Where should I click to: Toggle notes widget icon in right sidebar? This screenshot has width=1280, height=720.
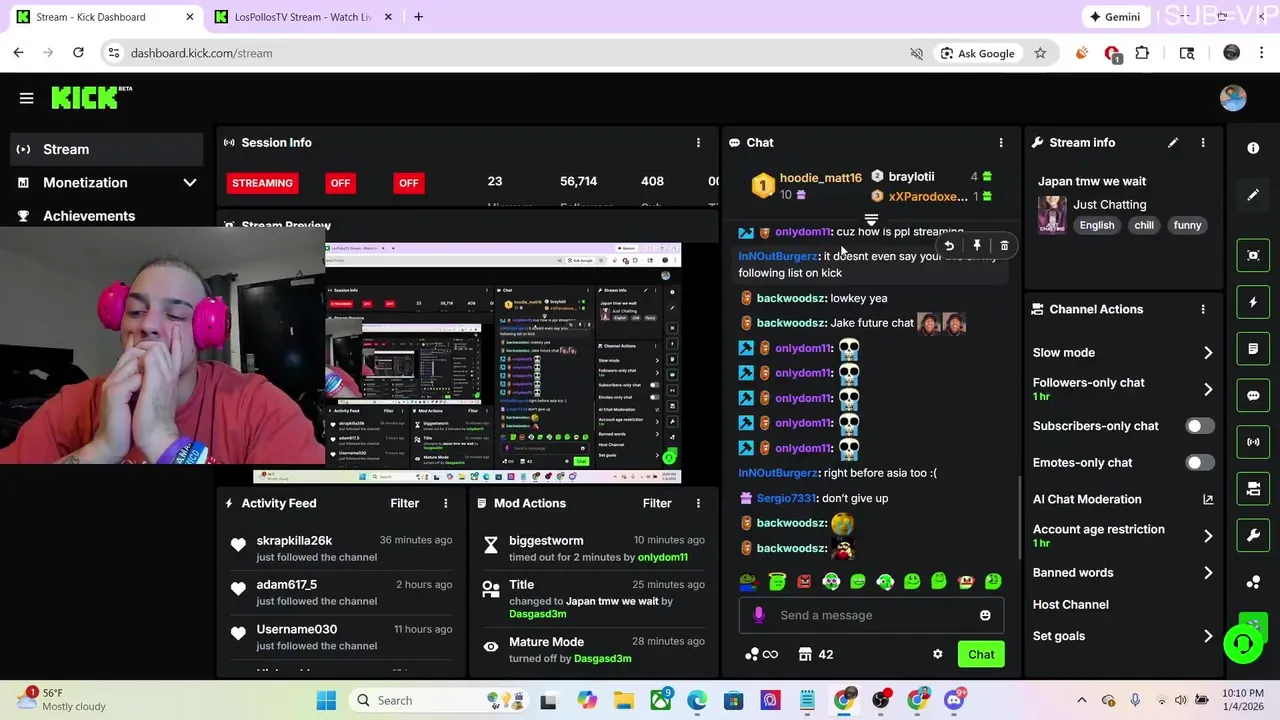click(x=1253, y=349)
